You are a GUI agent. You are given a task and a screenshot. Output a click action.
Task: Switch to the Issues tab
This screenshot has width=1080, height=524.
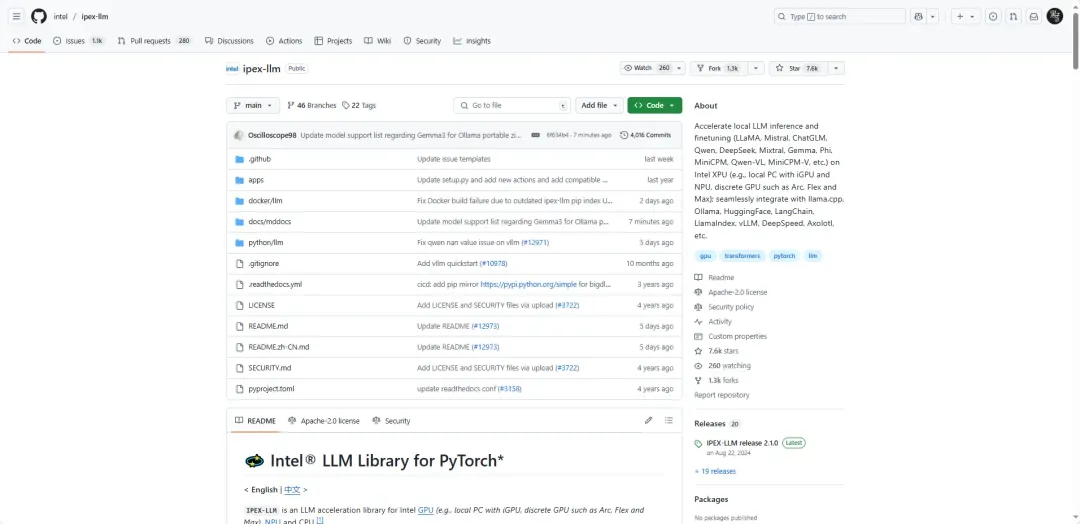click(x=79, y=41)
